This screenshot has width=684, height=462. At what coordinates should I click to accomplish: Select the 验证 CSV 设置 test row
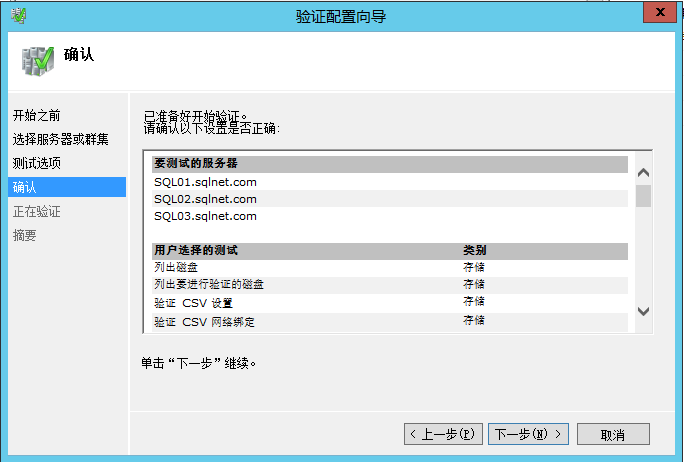390,303
